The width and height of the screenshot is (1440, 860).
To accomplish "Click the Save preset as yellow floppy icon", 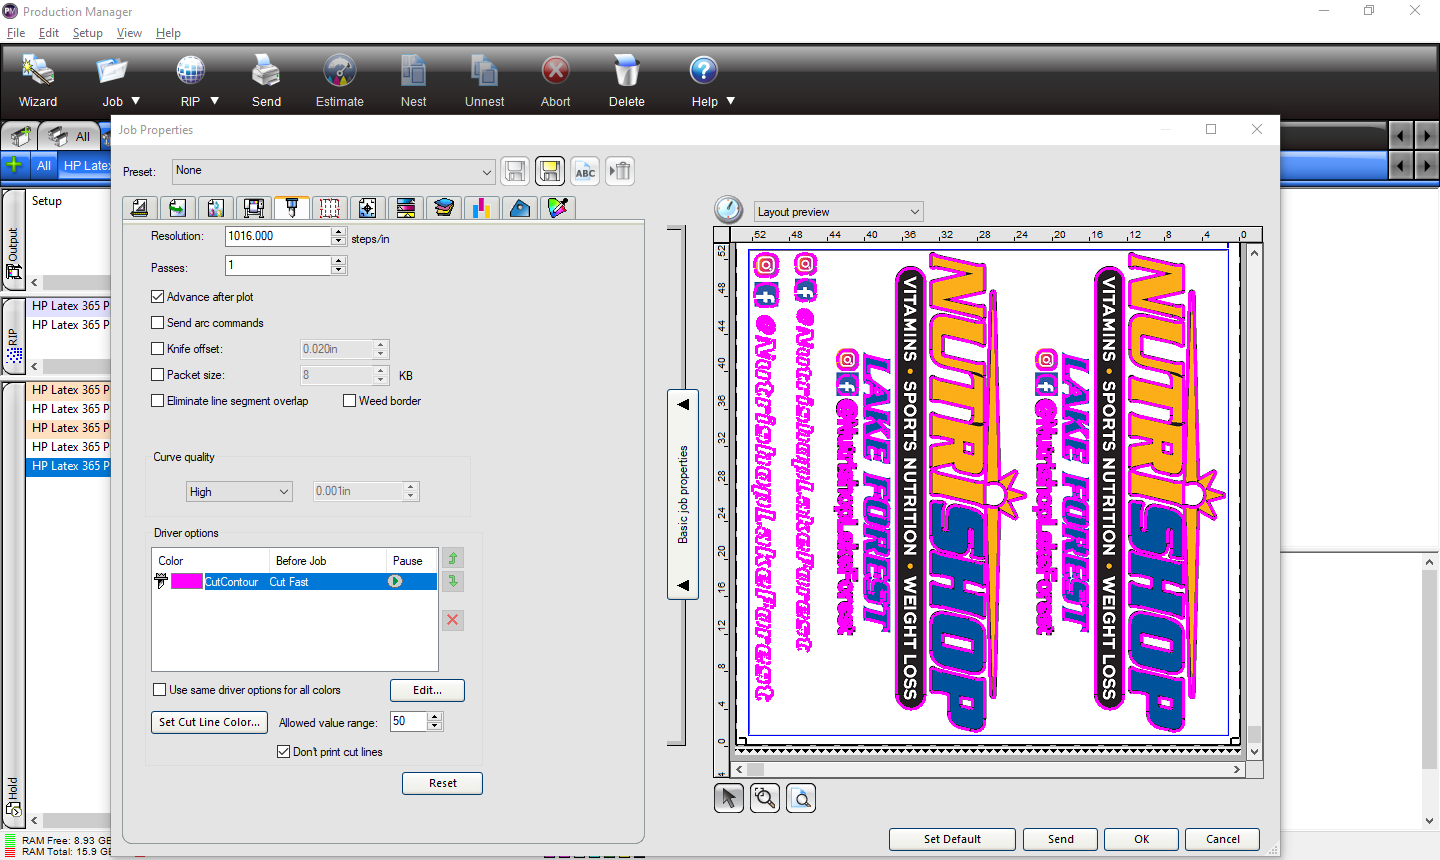I will click(x=550, y=171).
